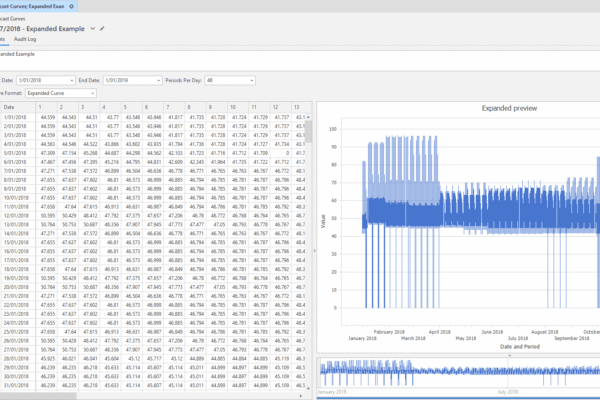
Task: Click the Expanded preview chart title
Action: tap(509, 108)
